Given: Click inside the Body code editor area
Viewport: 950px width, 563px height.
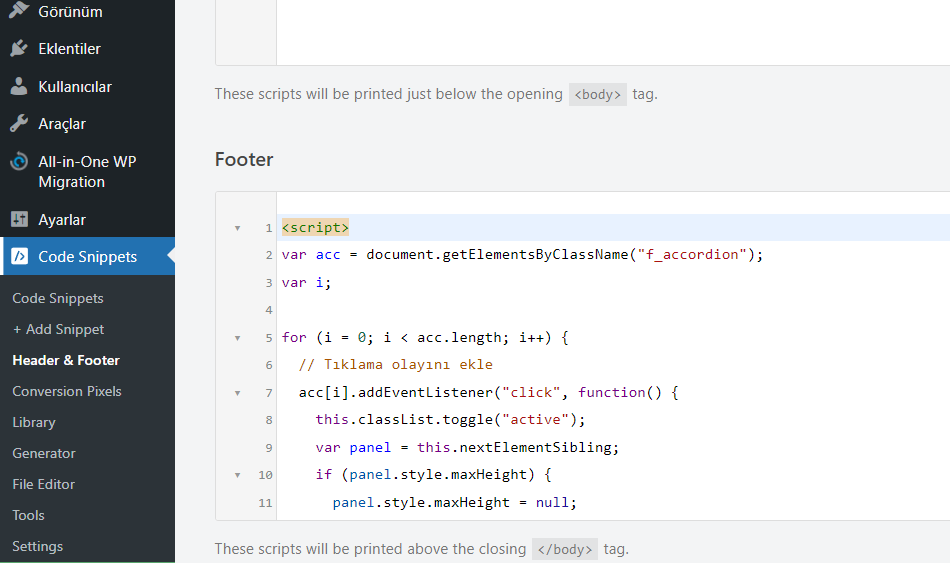Looking at the screenshot, I should point(613,30).
